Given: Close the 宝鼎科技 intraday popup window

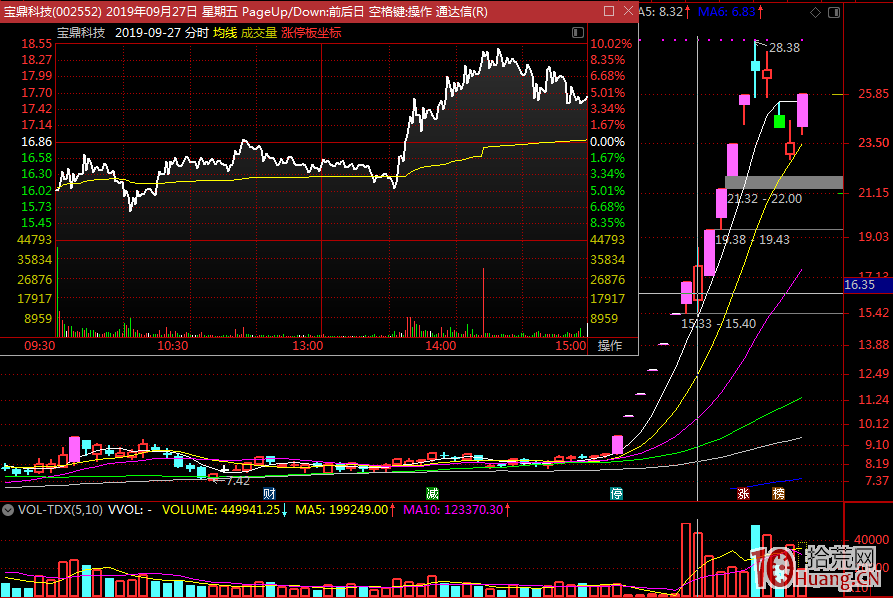Looking at the screenshot, I should point(628,11).
